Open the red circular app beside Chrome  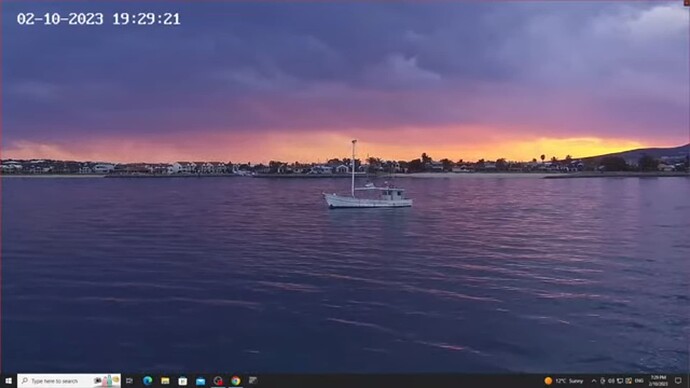click(218, 381)
